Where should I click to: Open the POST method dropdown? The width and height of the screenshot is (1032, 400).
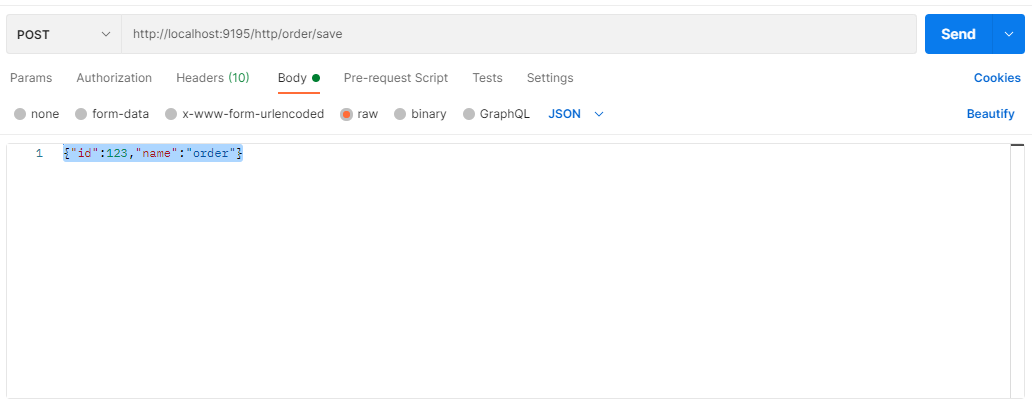[x=63, y=34]
